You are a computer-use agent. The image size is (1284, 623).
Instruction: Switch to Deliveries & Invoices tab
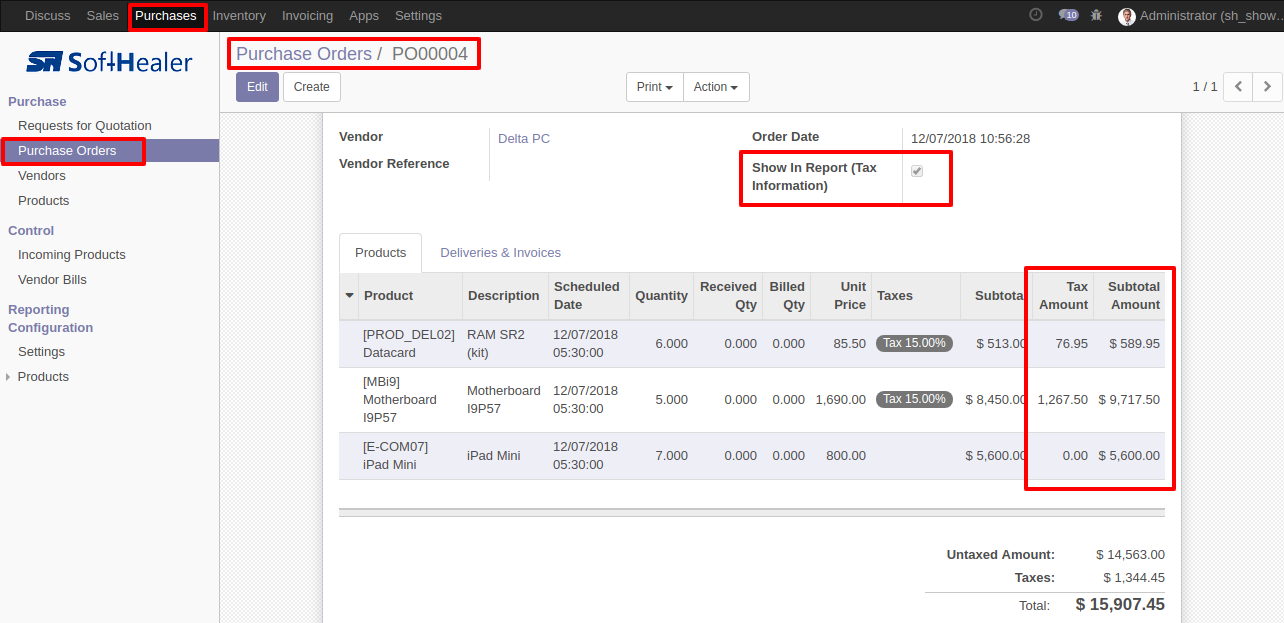tap(500, 253)
